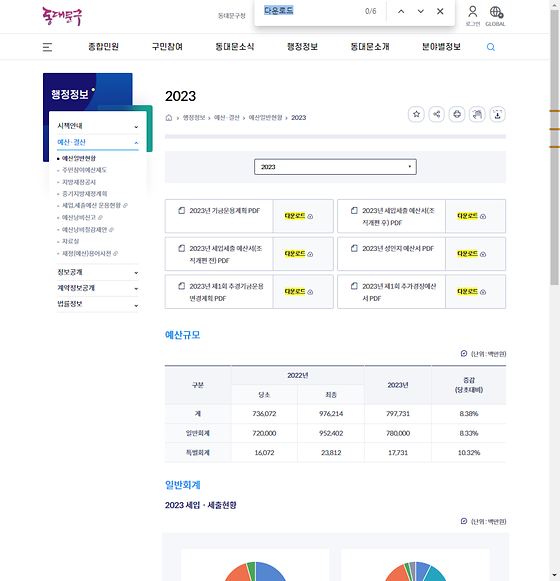Open 동대문소개 main menu
Screen dimensions: 560x581
click(370, 47)
